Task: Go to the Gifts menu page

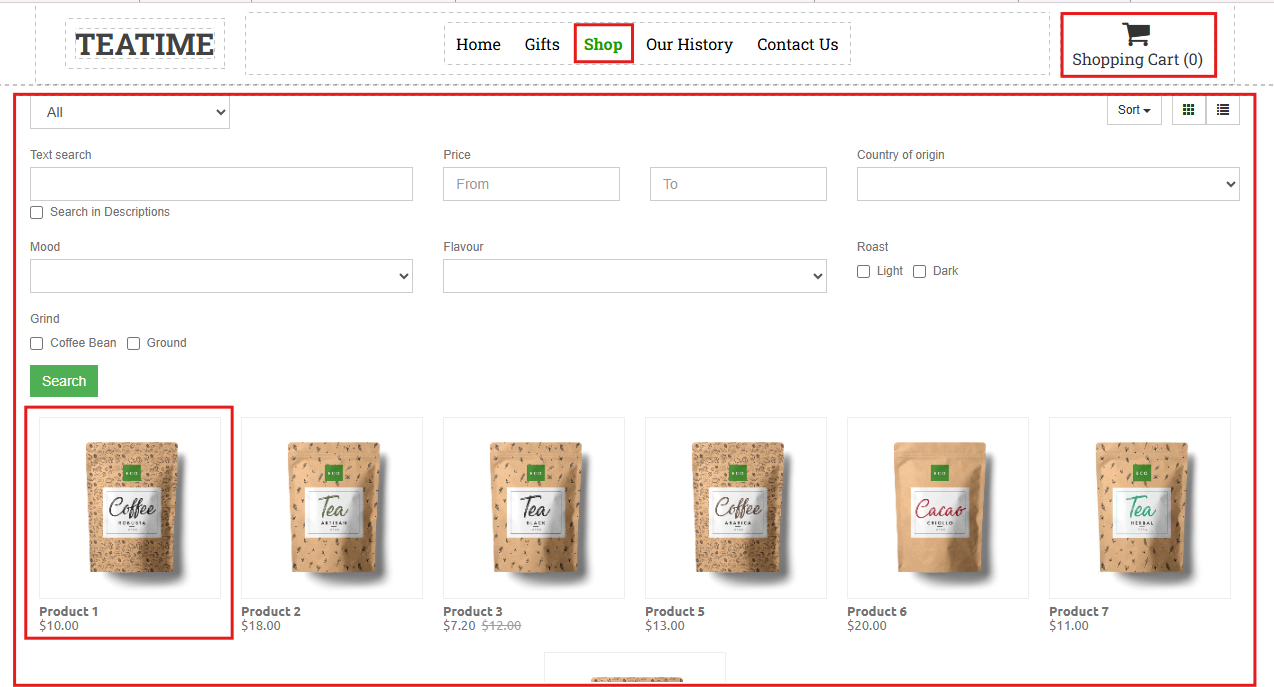Action: click(542, 44)
